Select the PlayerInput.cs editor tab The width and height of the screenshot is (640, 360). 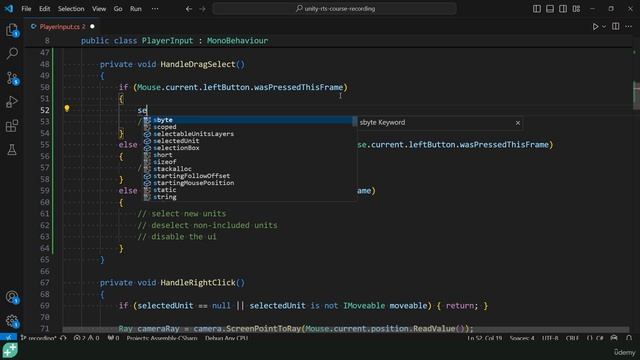pyautogui.click(x=62, y=27)
